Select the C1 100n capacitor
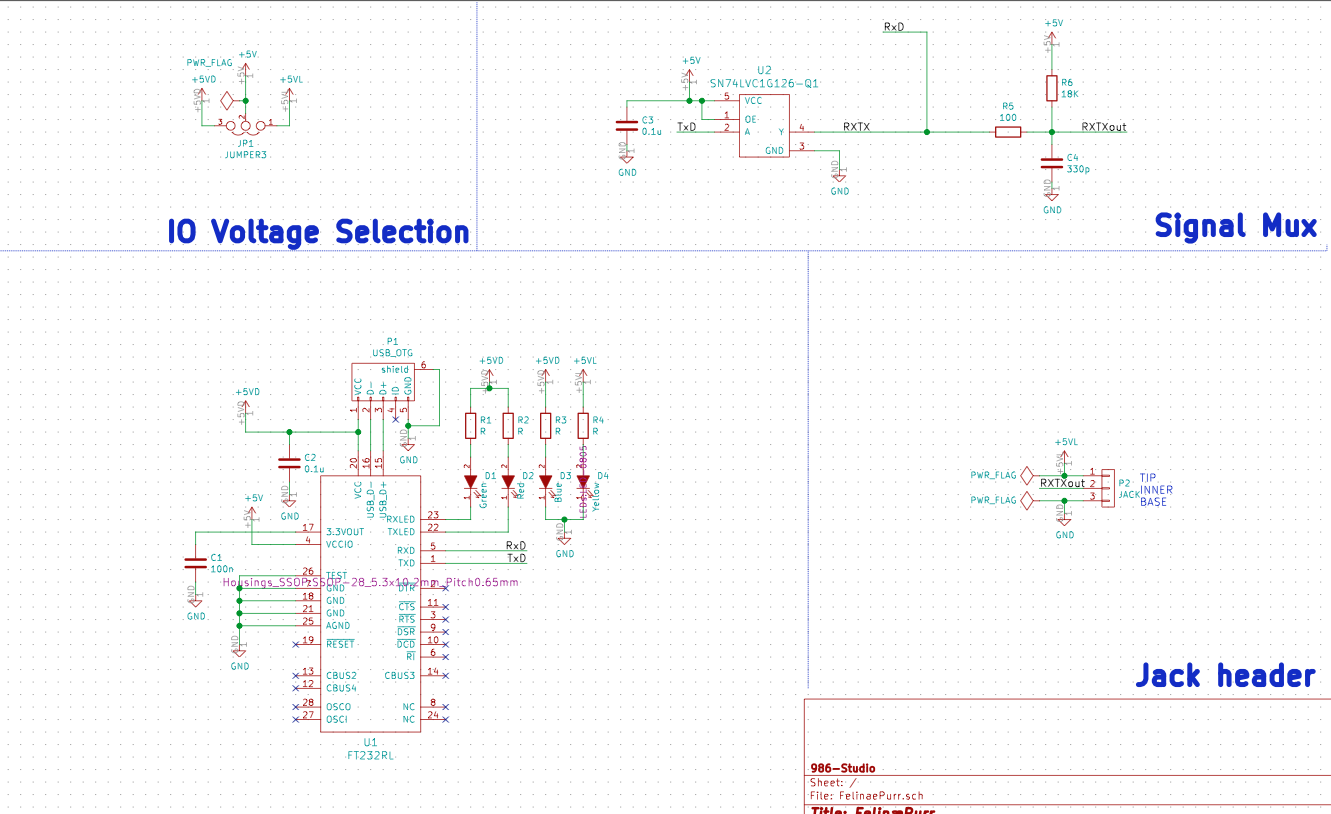The width and height of the screenshot is (1331, 814). click(194, 564)
